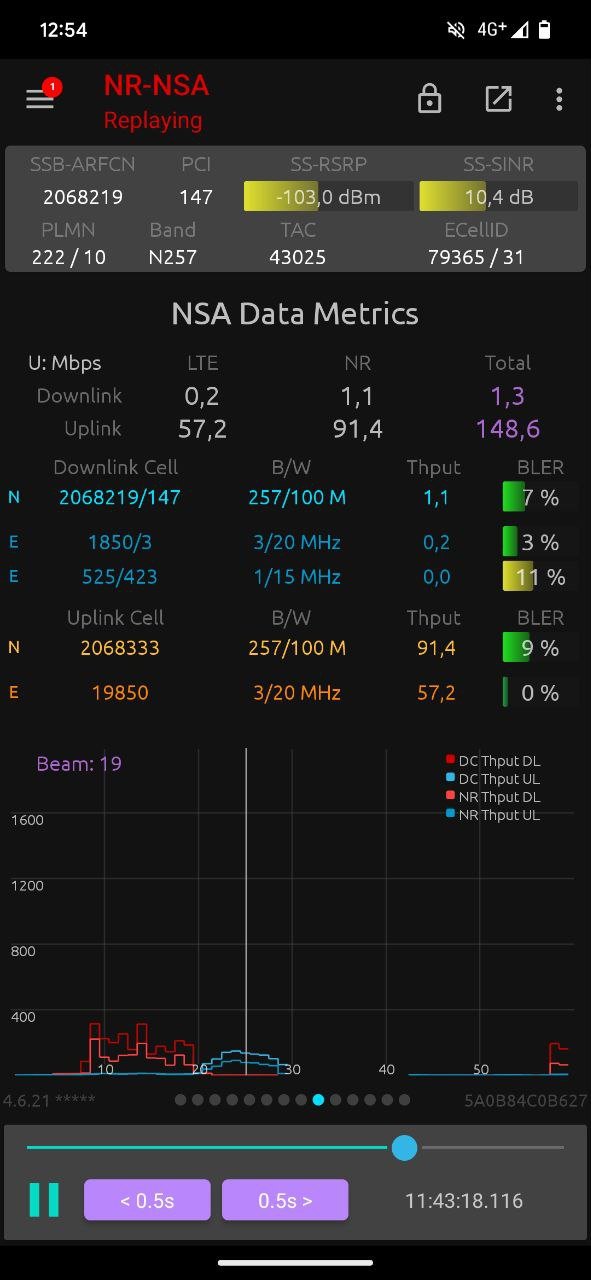
Task: Open the three-dot overflow menu
Action: 559,98
